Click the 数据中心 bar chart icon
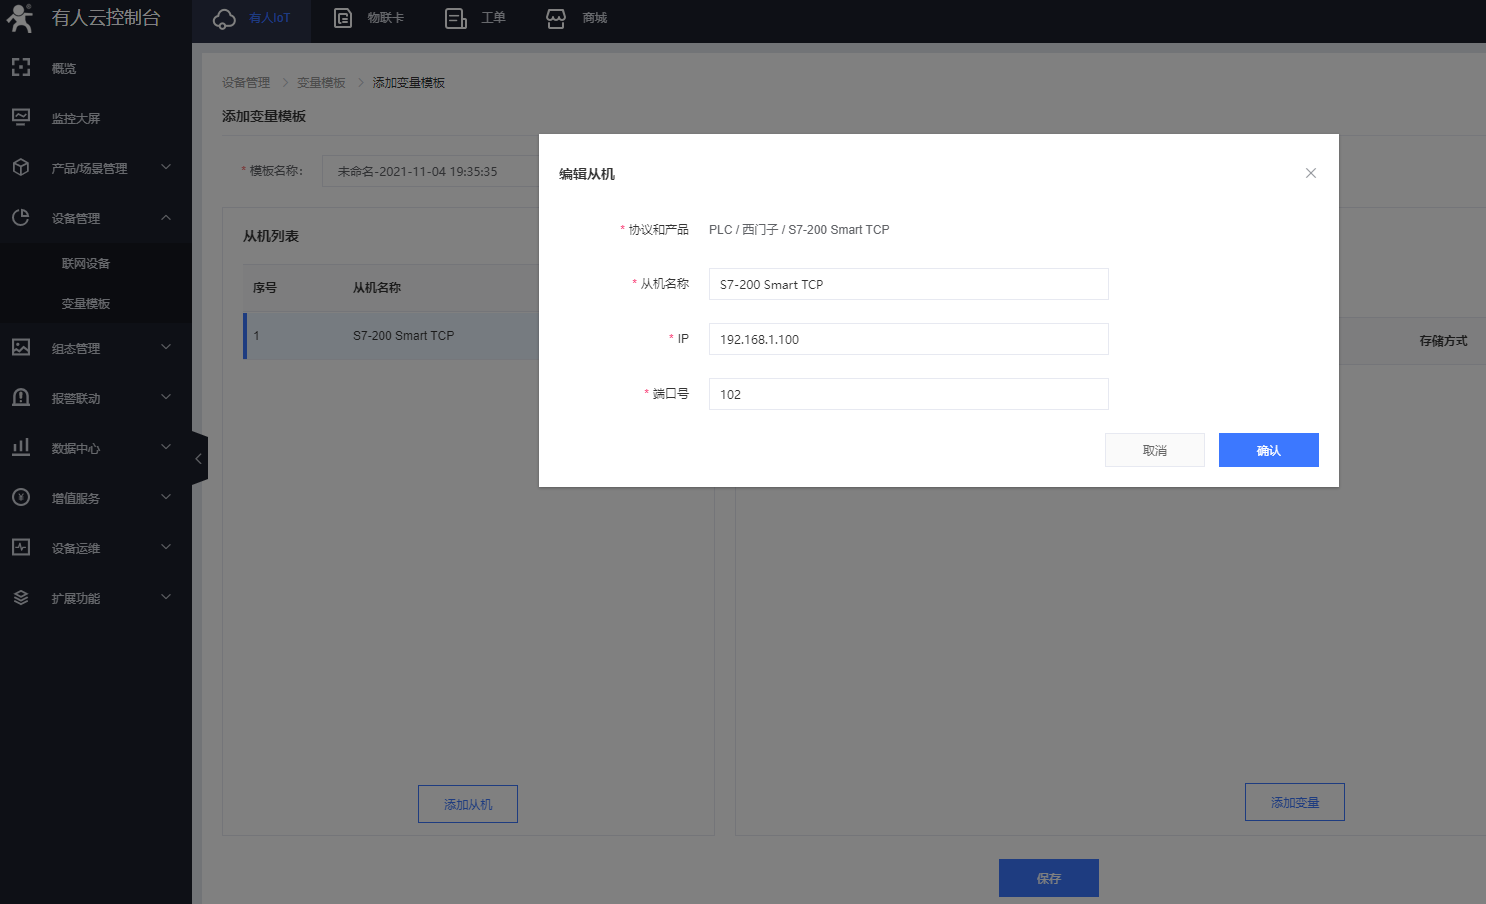Viewport: 1486px width, 904px height. [x=21, y=447]
